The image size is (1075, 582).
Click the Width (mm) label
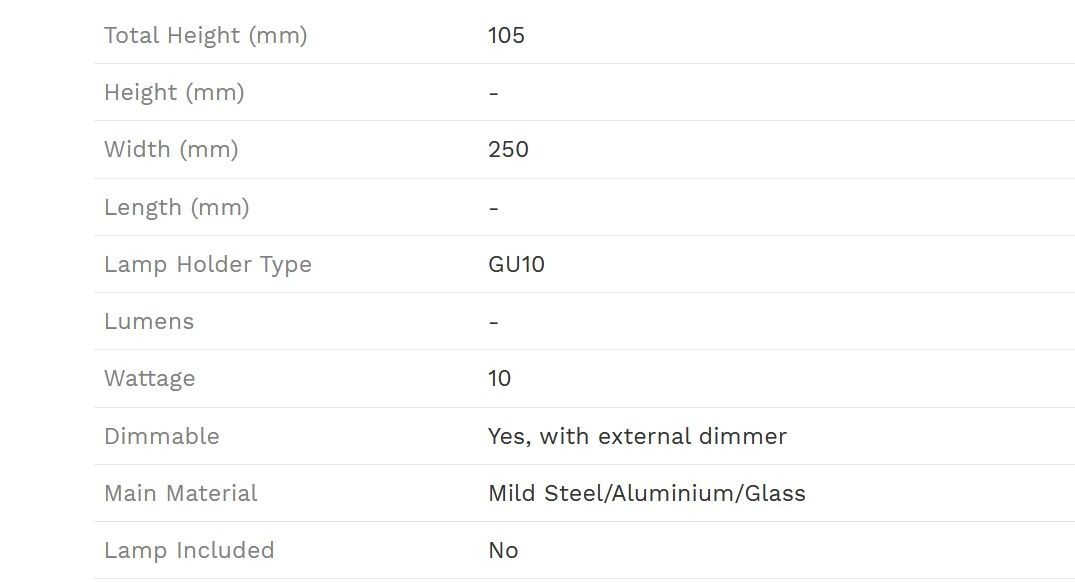click(x=171, y=149)
